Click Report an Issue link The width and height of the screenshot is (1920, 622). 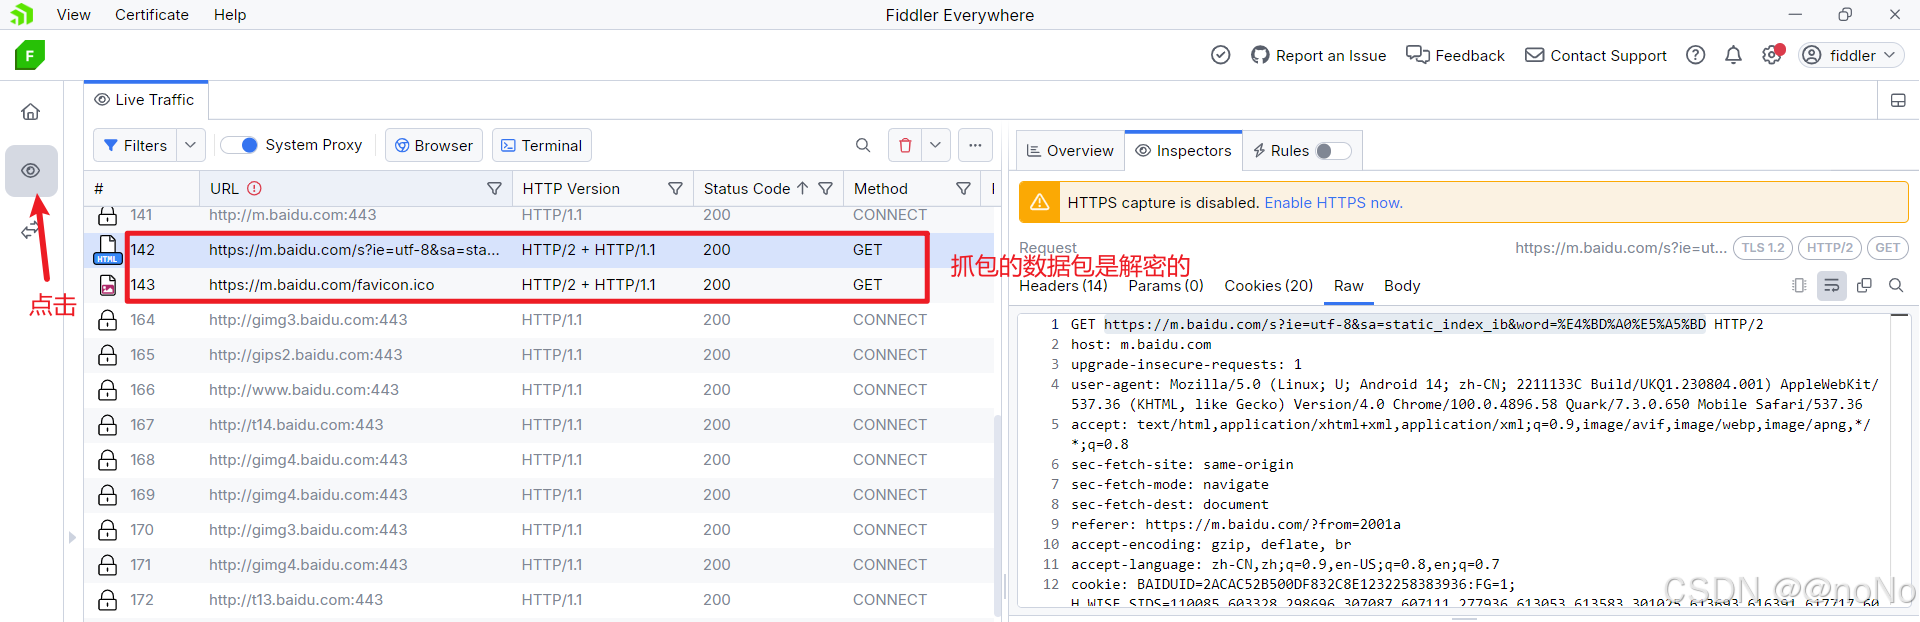click(1318, 55)
